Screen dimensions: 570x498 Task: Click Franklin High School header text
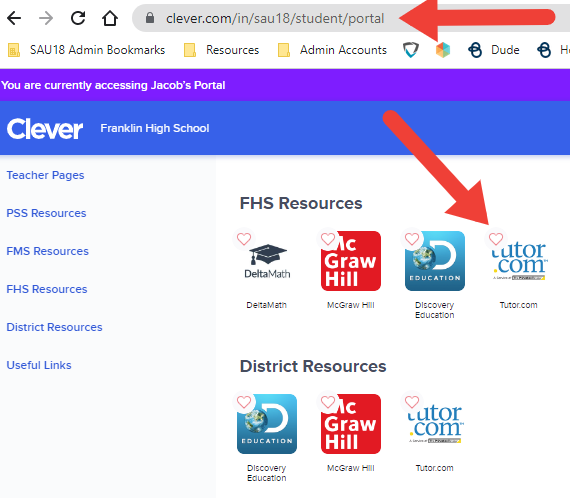pyautogui.click(x=155, y=128)
